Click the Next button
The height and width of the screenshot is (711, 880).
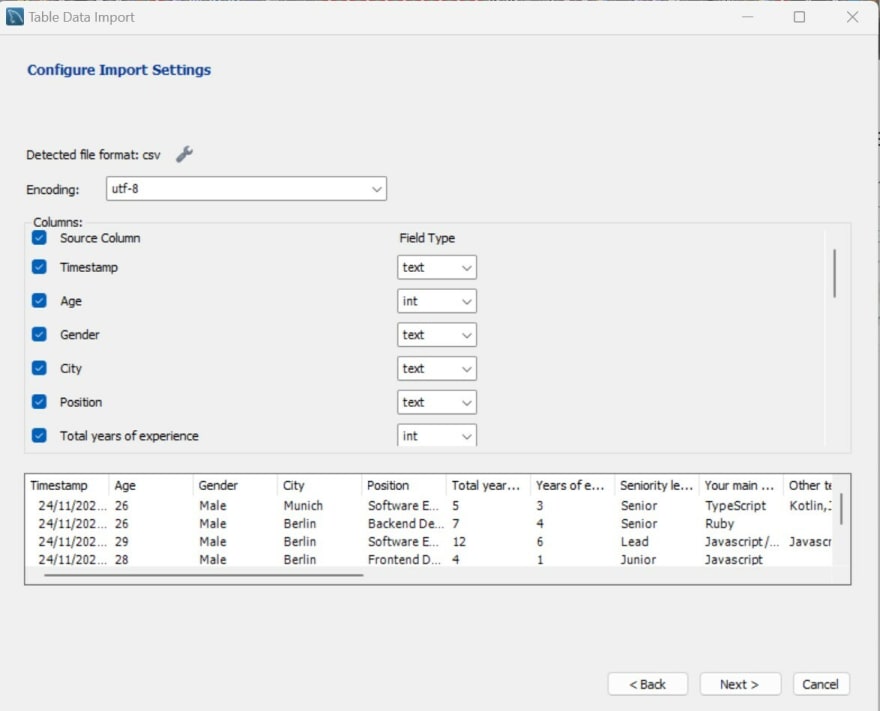pos(740,684)
